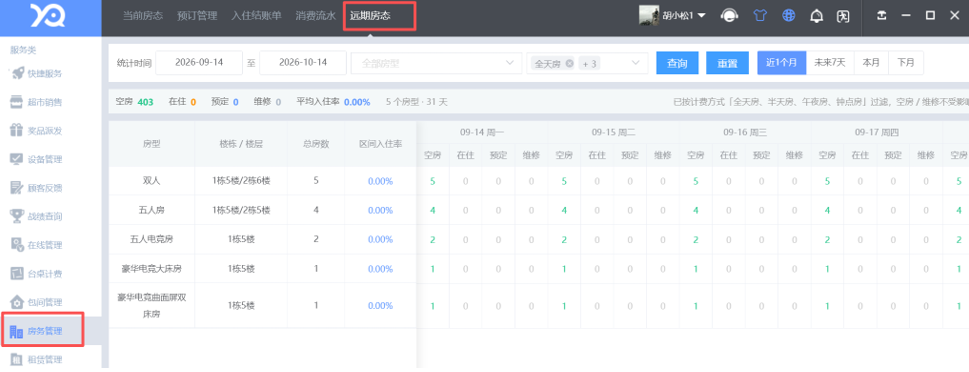969x372 pixels.
Task: Select the 近1个月 range option
Action: pyautogui.click(x=782, y=62)
